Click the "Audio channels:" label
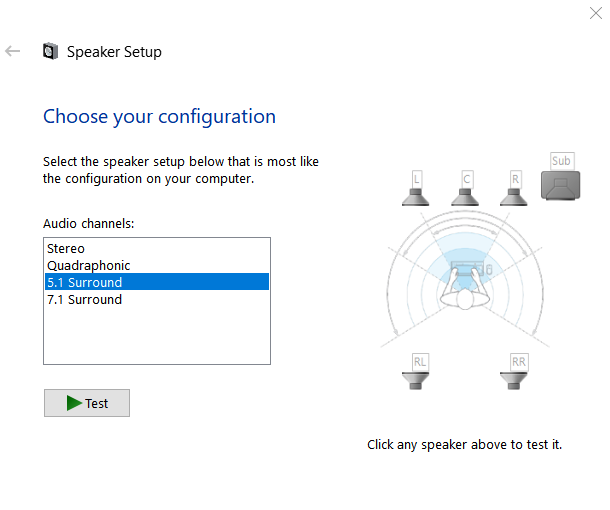Viewport: 610px width, 510px height. pos(89,223)
